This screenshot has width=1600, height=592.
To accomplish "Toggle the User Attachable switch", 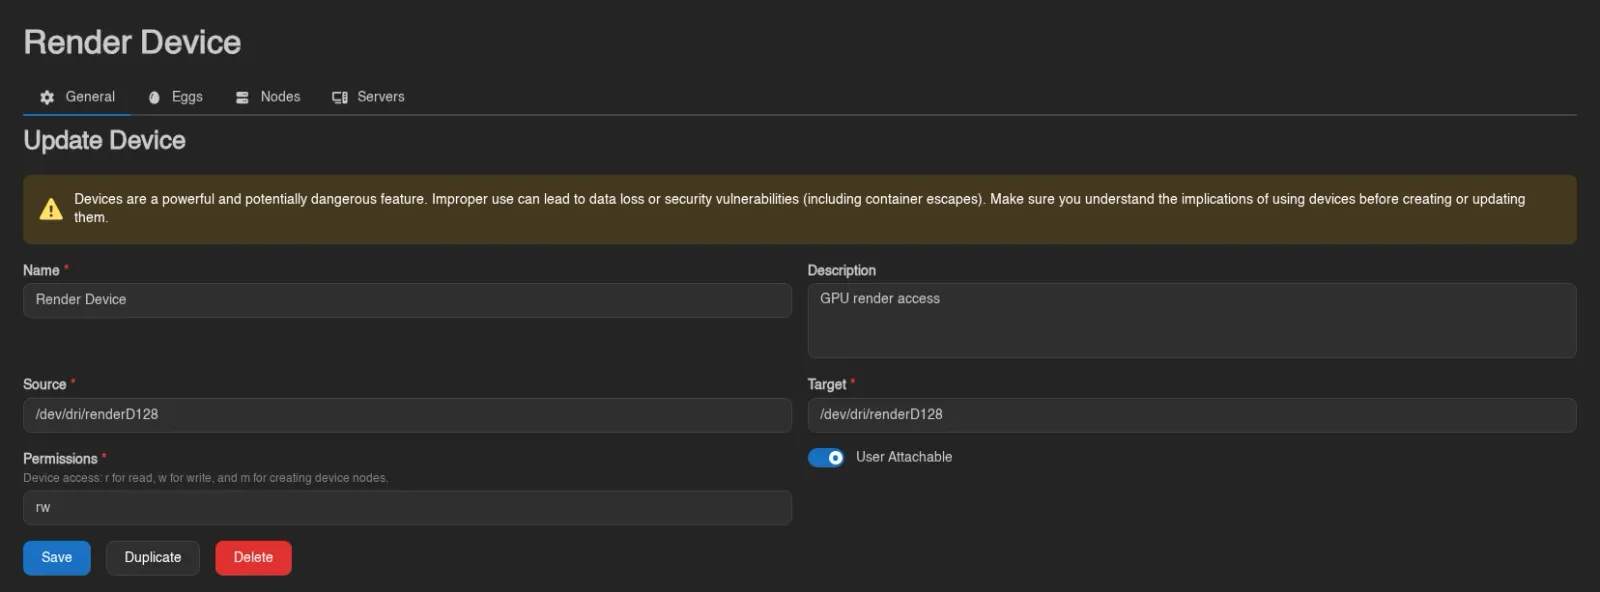I will [x=826, y=457].
